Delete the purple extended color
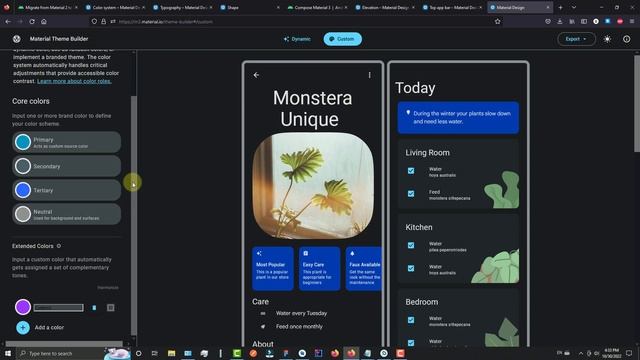This screenshot has height=360, width=640. pos(94,308)
